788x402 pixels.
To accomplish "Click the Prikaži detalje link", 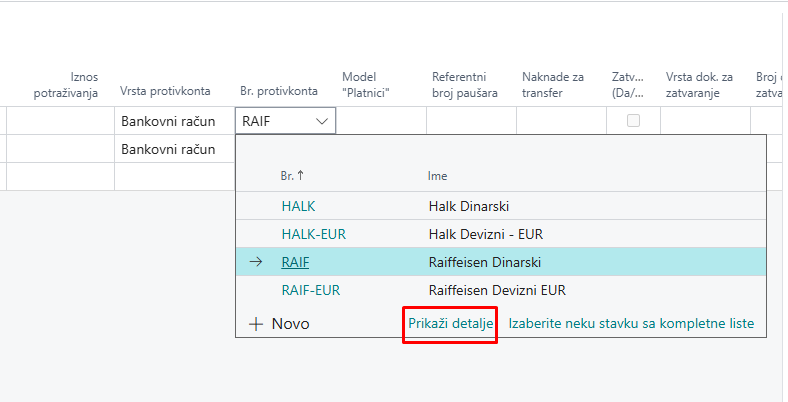I will click(450, 324).
